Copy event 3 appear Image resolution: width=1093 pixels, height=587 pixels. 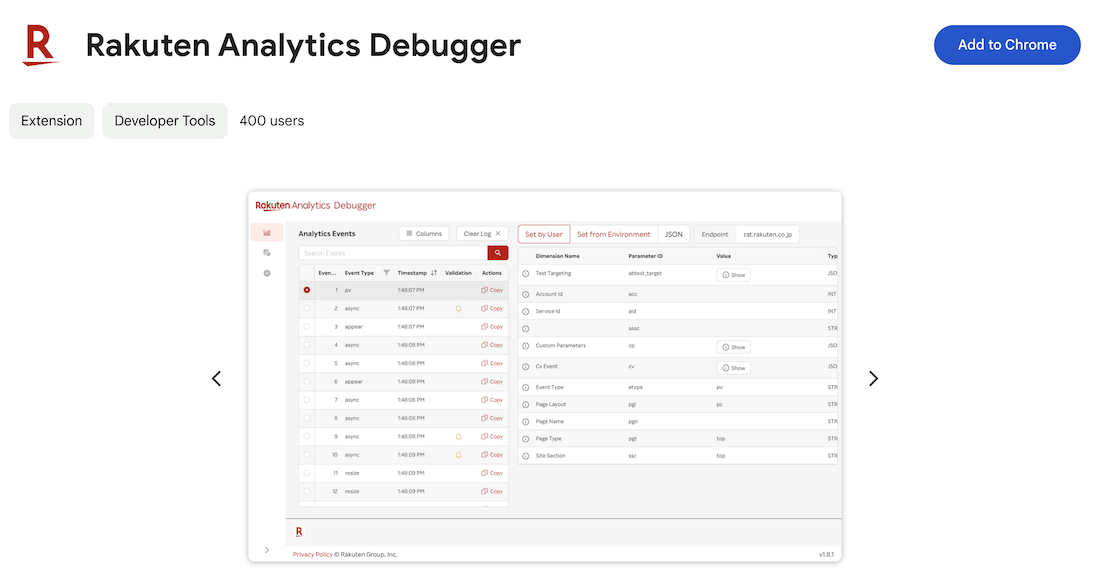[492, 326]
